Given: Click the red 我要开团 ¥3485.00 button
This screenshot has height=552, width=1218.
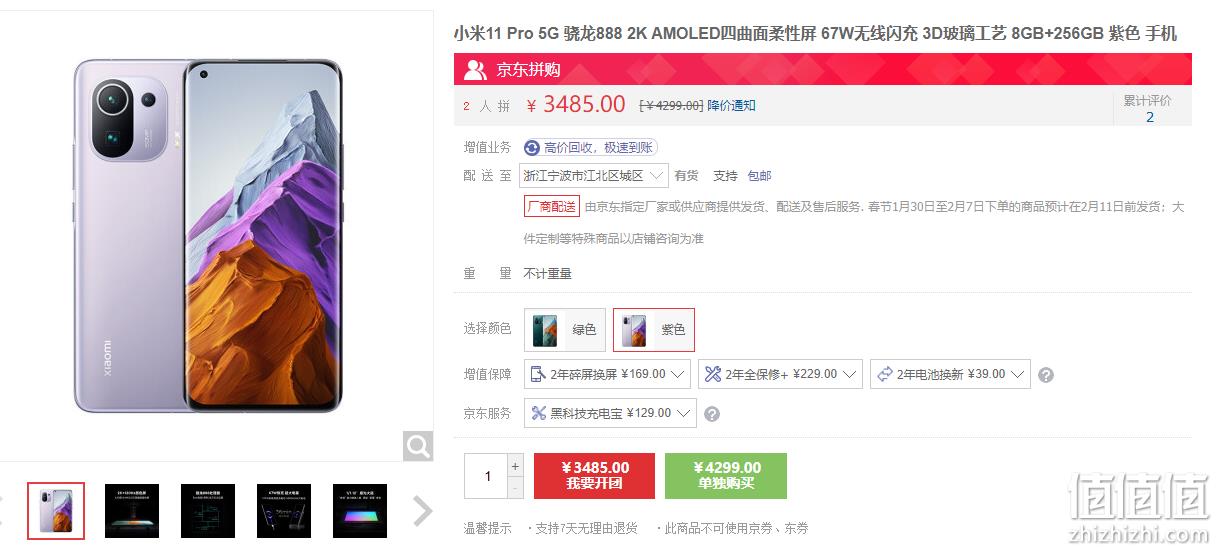Looking at the screenshot, I should (x=595, y=476).
